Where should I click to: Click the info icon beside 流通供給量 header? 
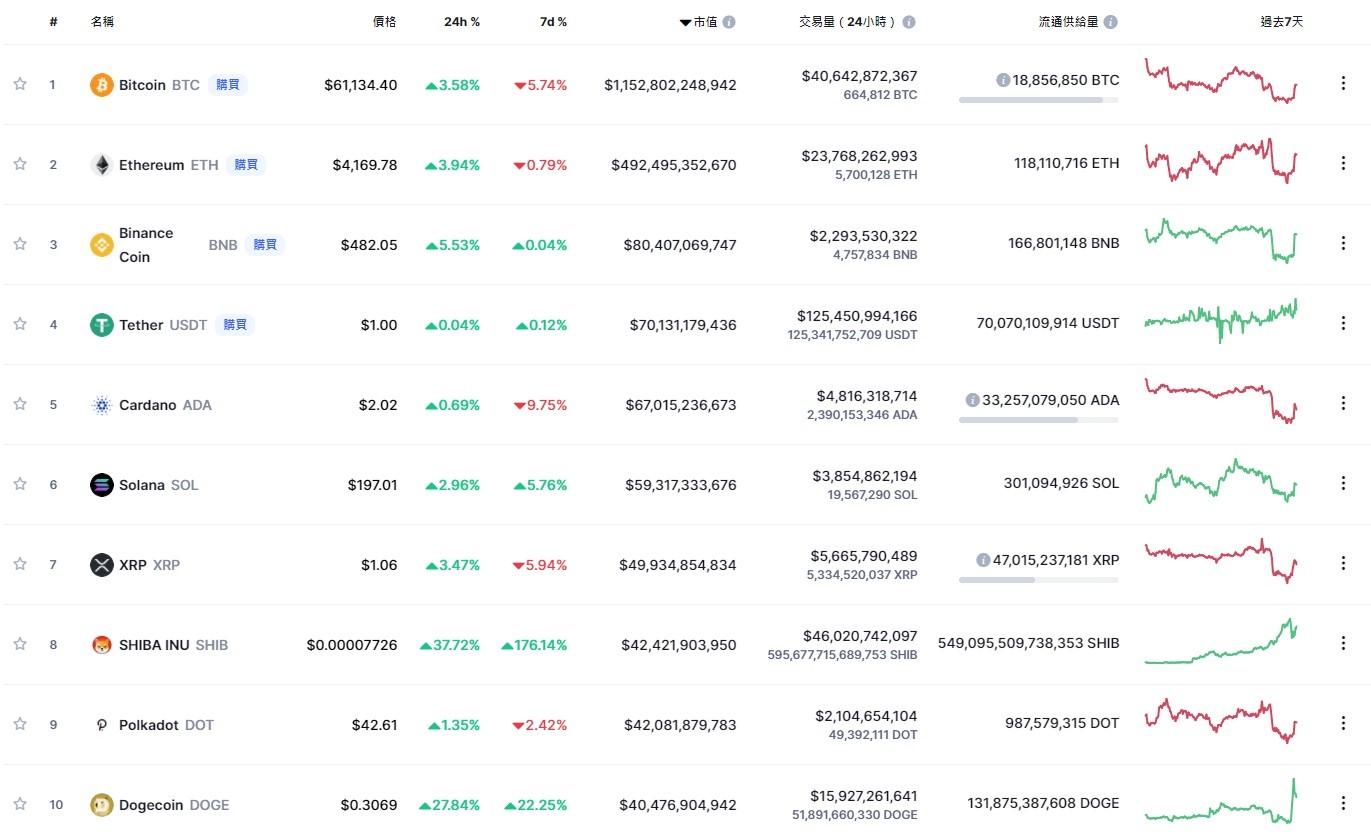1111,22
